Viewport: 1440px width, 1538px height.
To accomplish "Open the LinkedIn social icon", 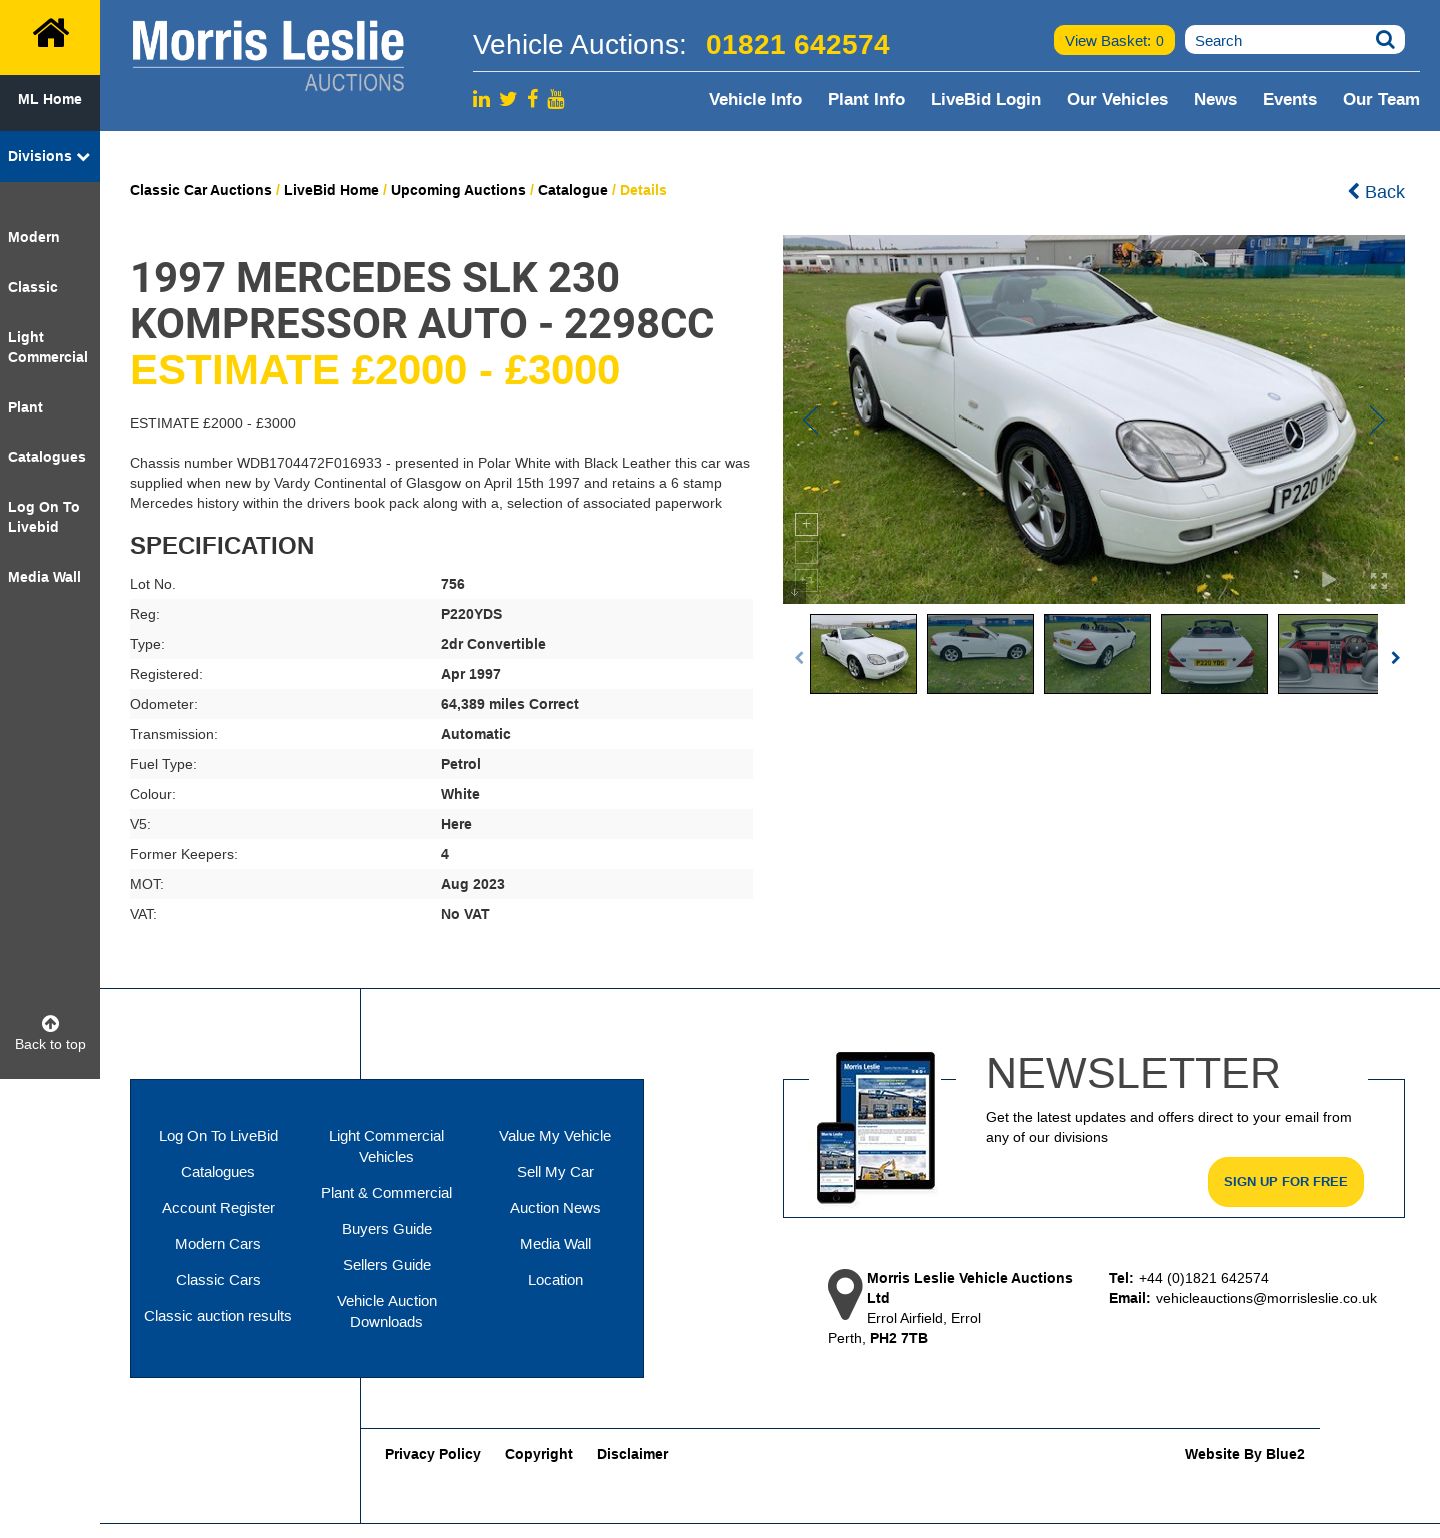I will pyautogui.click(x=481, y=99).
